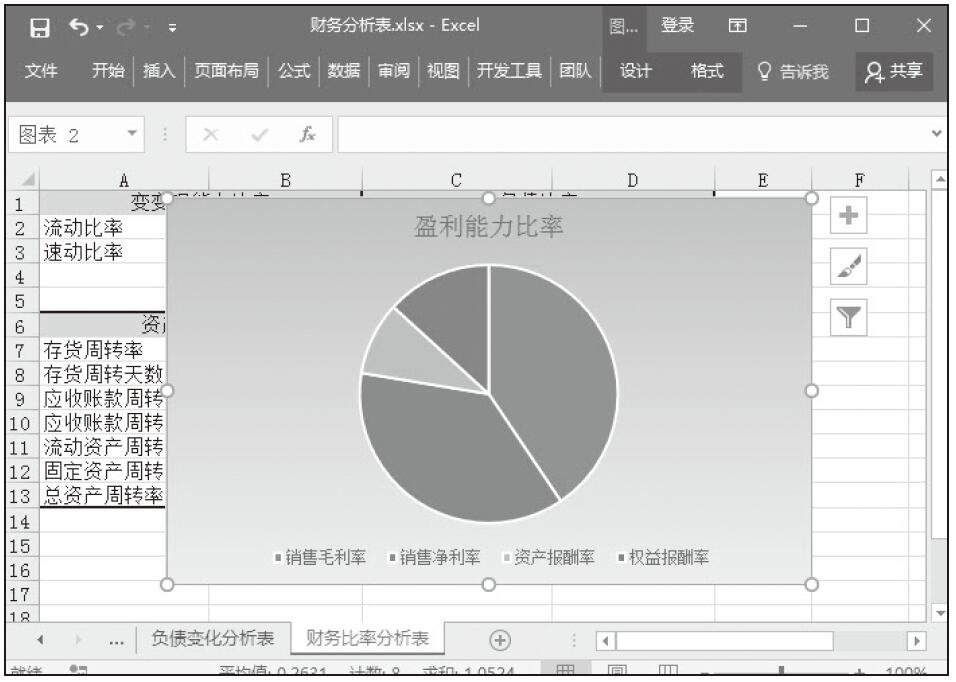Click the Share person icon button
Viewport: 956px width, 682px height.
pyautogui.click(x=893, y=71)
